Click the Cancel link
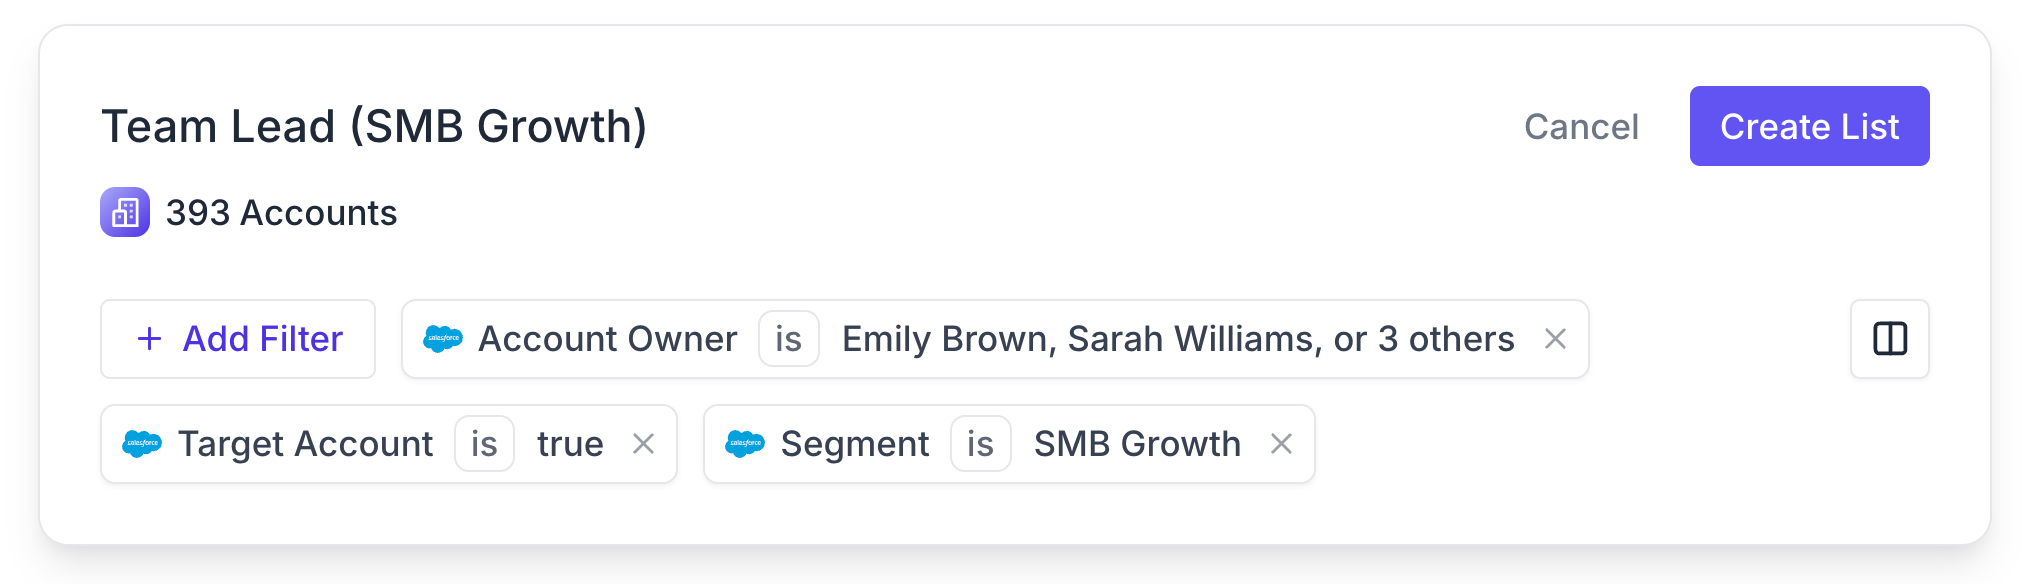This screenshot has height=584, width=2022. click(x=1581, y=127)
